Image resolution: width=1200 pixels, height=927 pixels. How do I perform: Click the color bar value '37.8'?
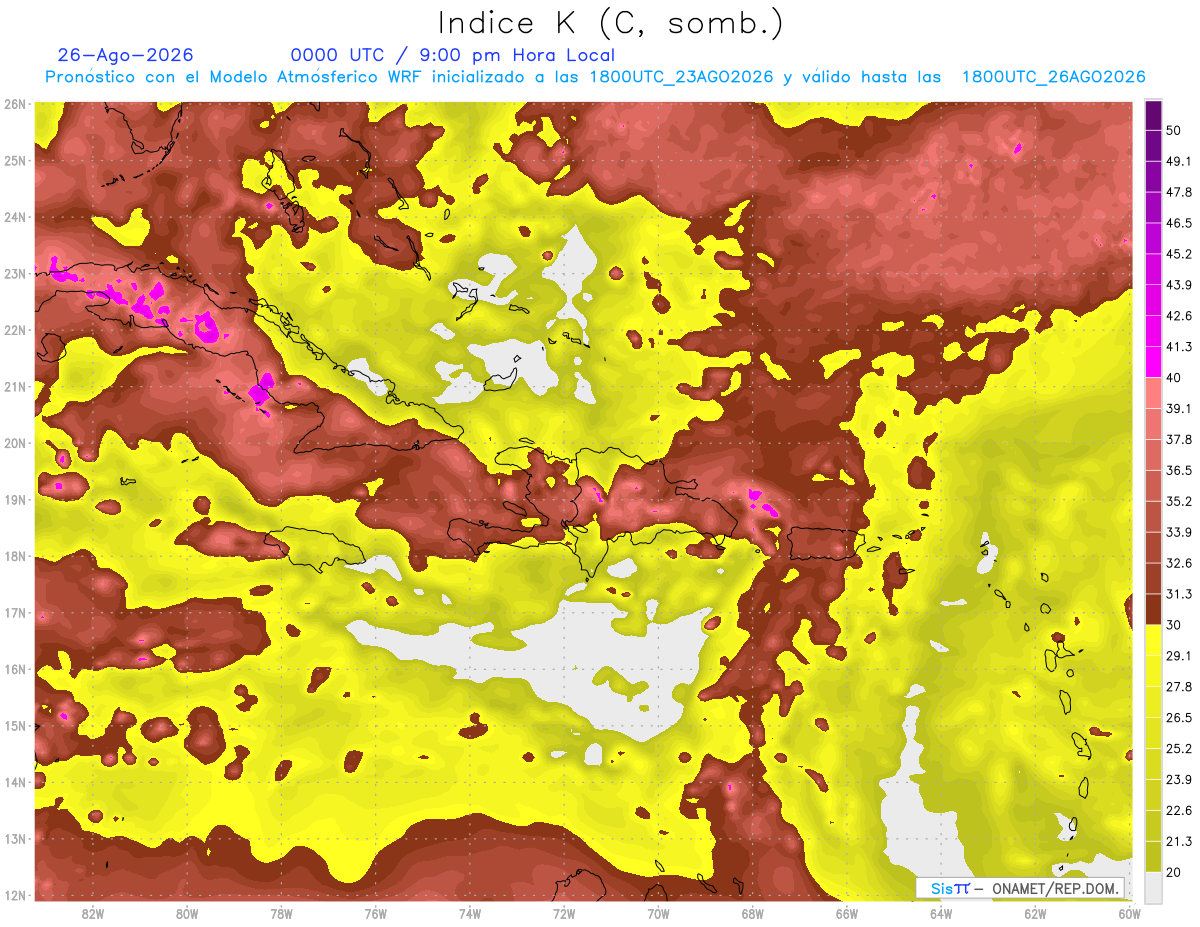[1178, 439]
